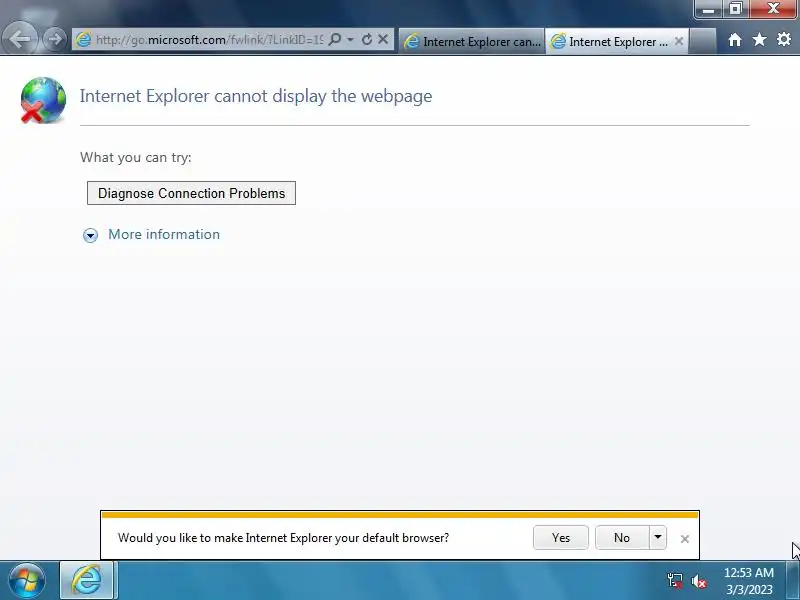
Task: Expand More information arrow icon
Action: tap(90, 235)
